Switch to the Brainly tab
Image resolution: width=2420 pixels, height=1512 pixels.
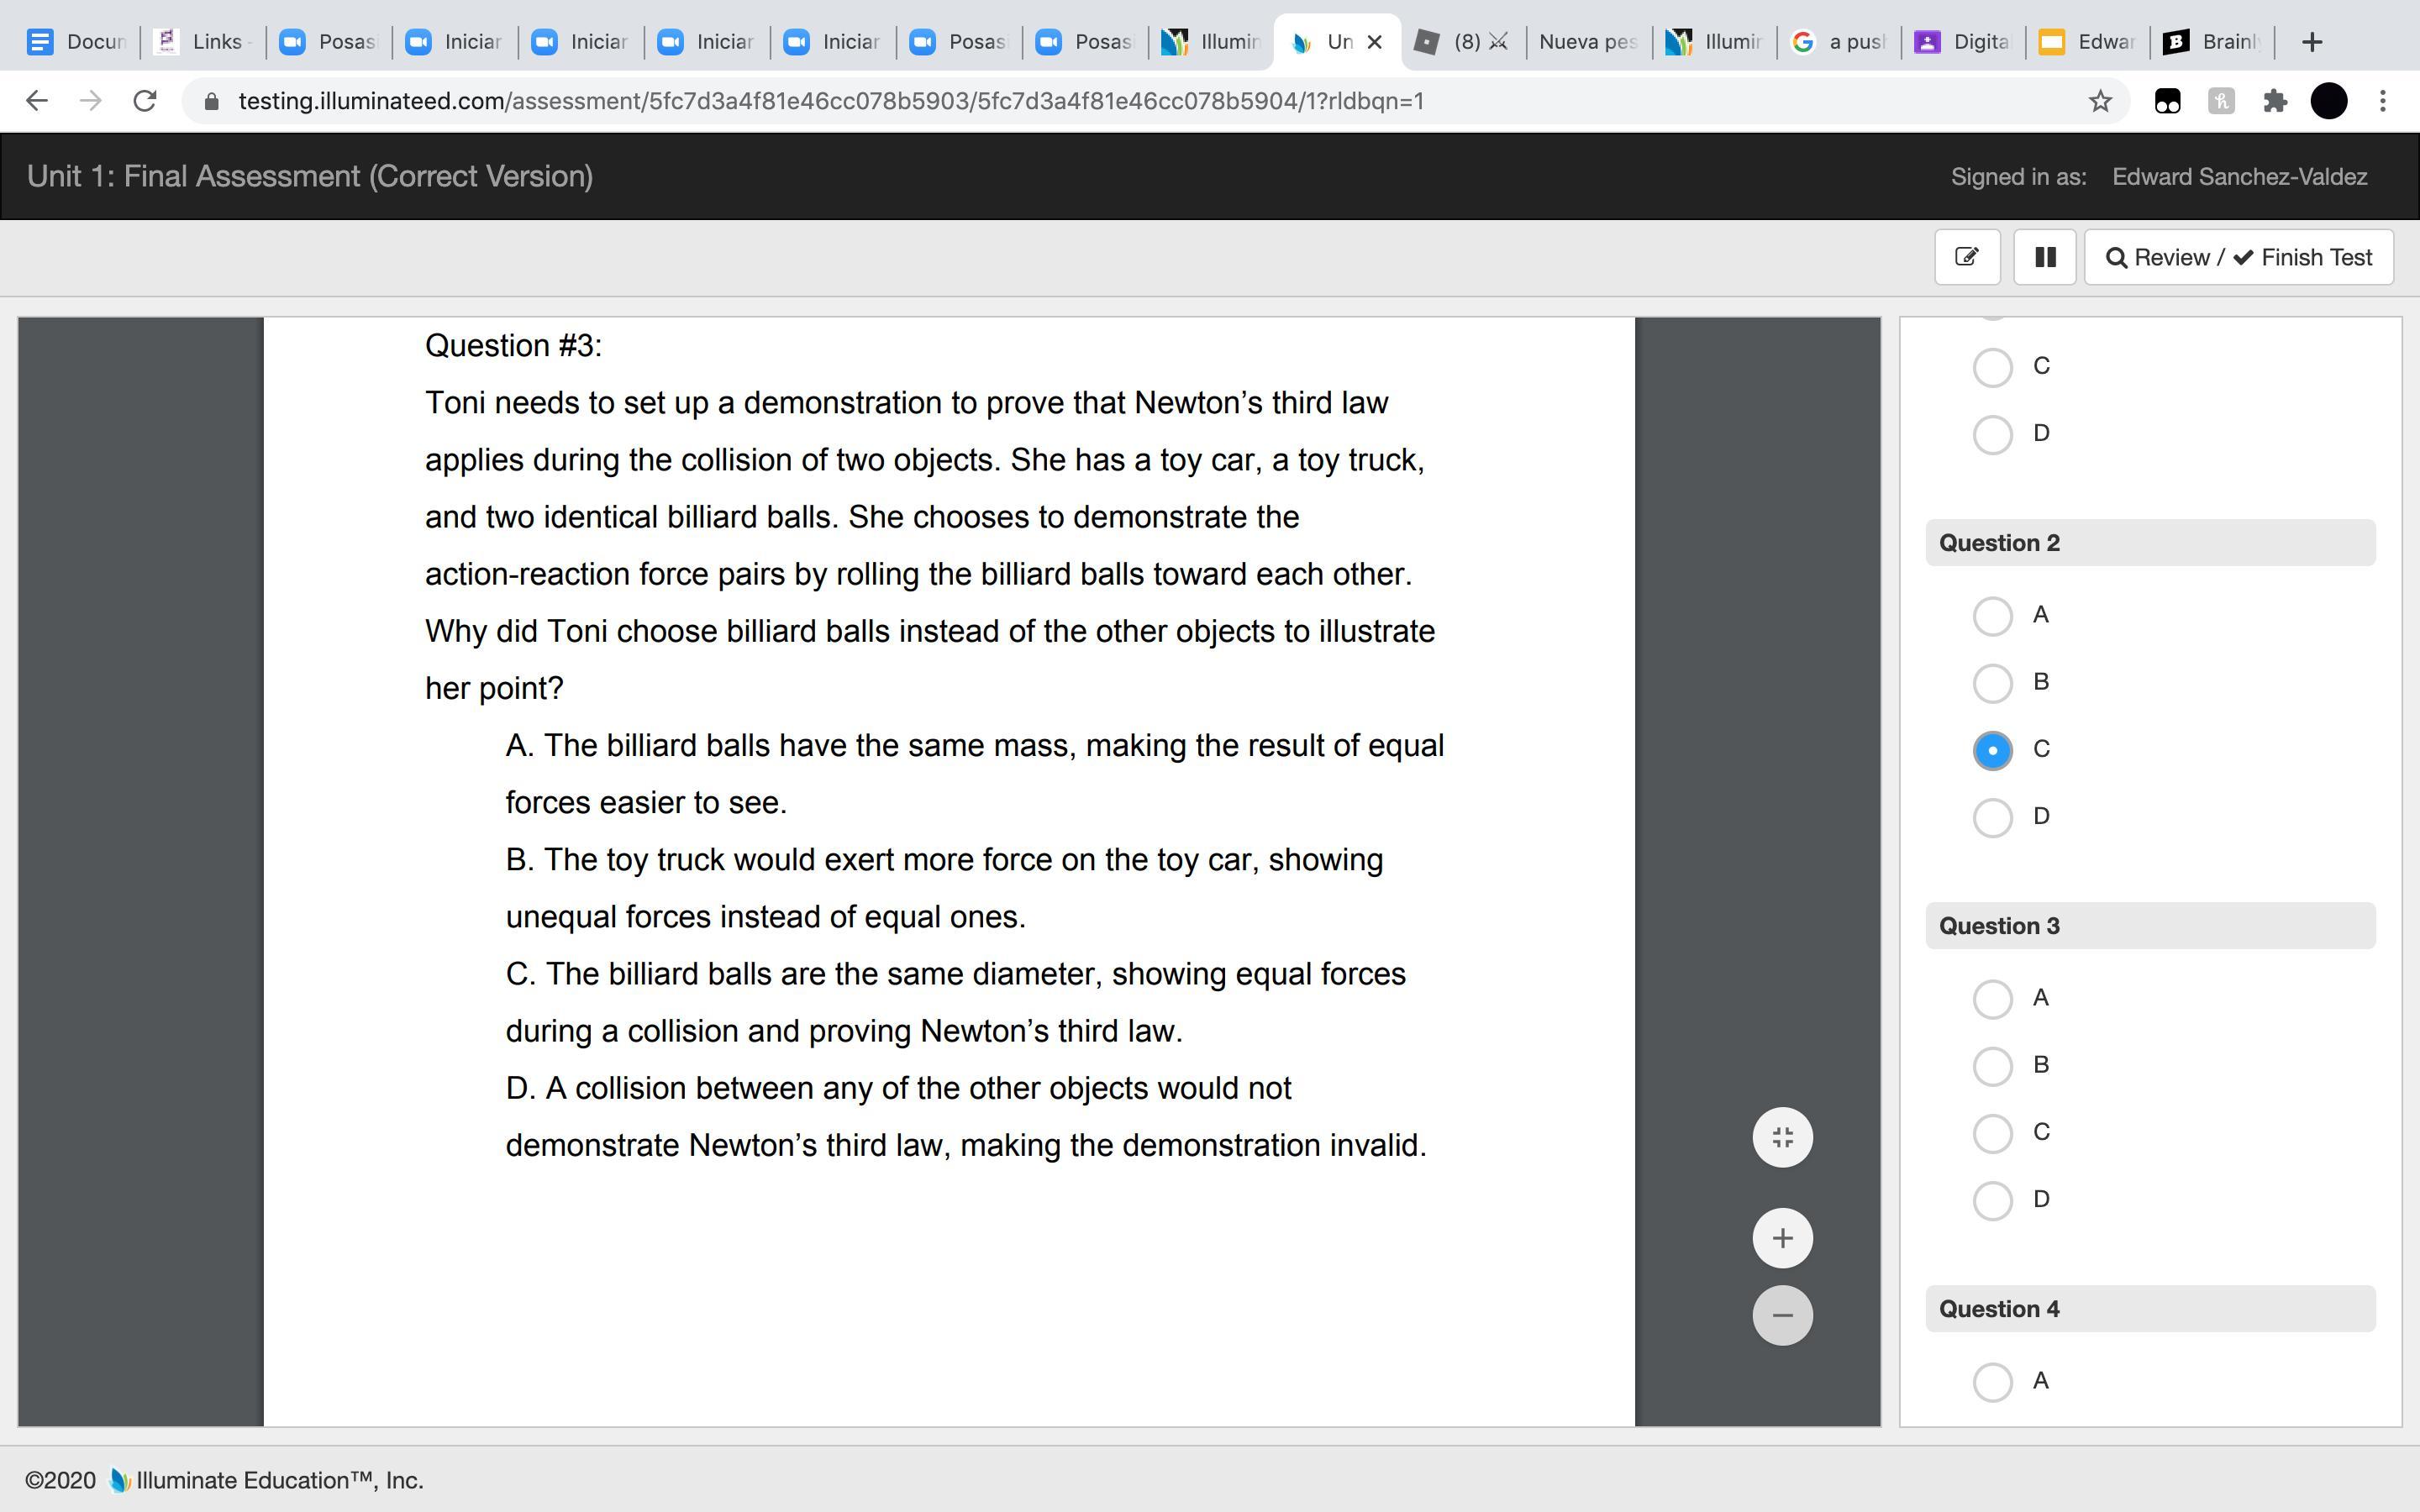coord(2212,42)
